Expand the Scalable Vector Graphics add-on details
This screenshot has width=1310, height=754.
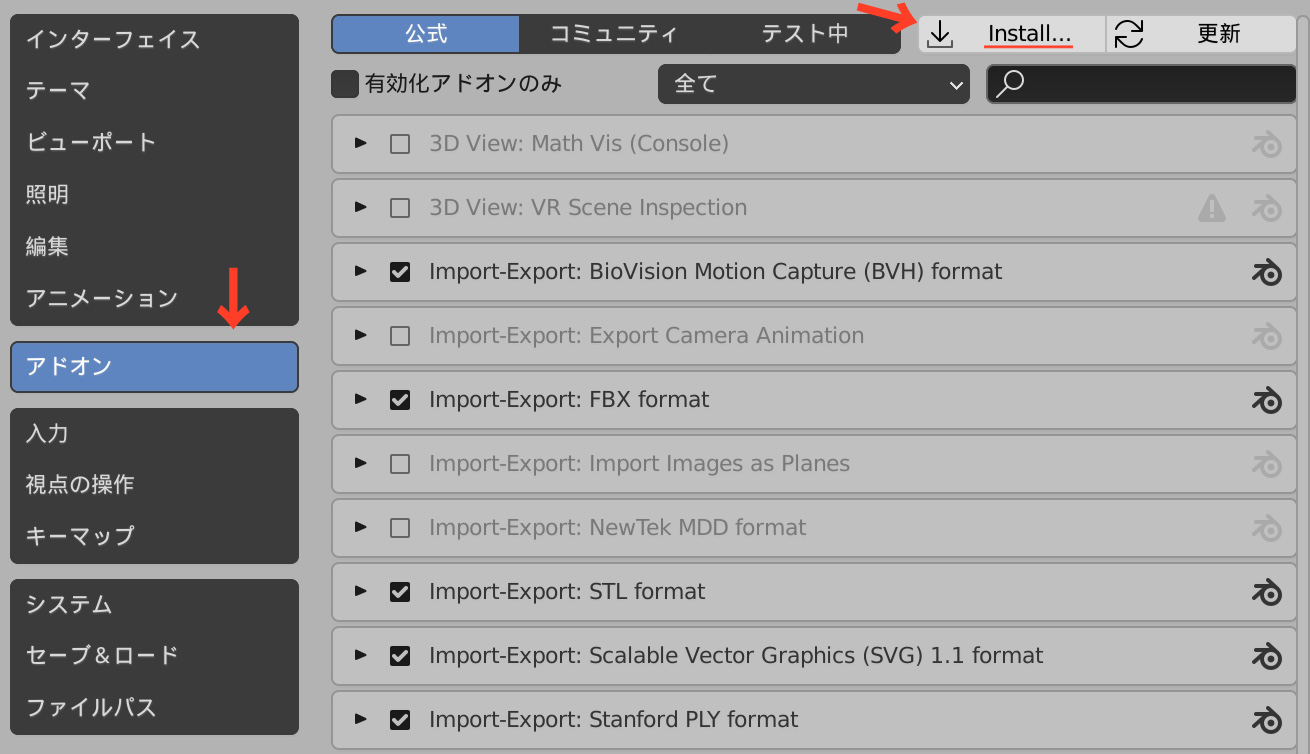[361, 656]
